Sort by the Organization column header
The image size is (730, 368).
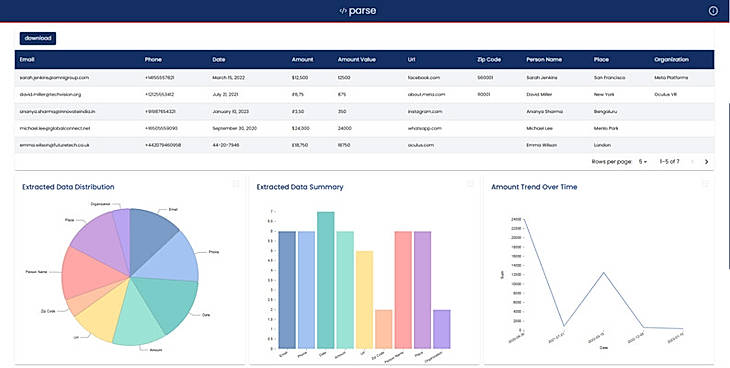(671, 60)
